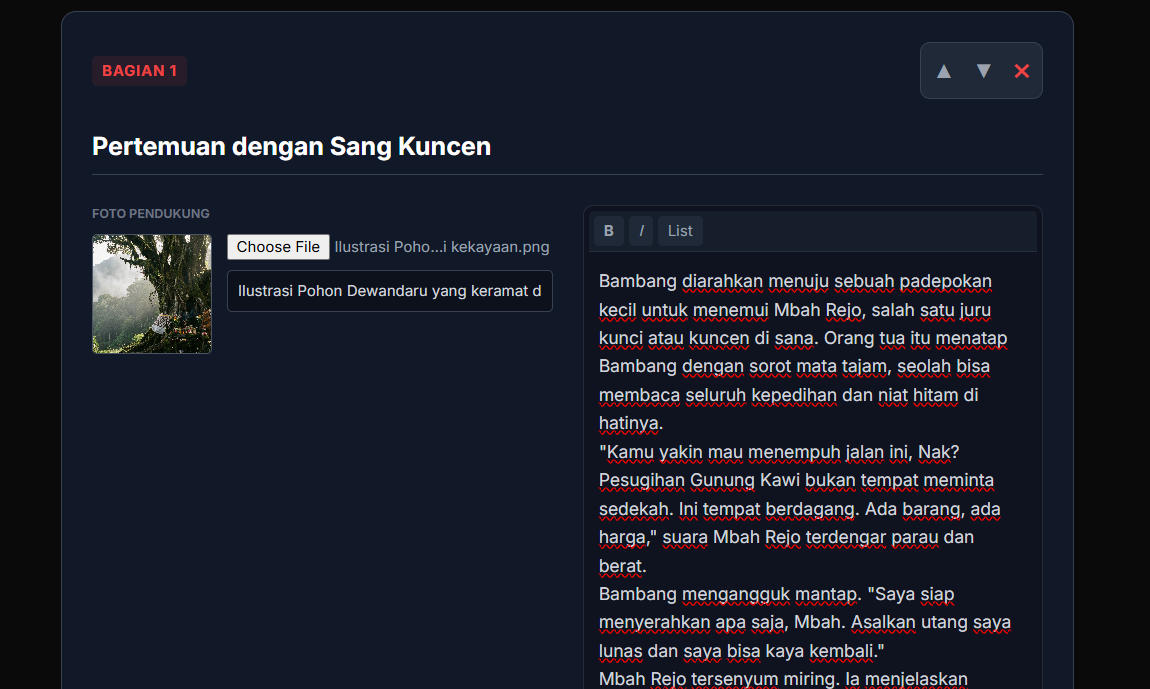Click the word 'berat.' in the editor
This screenshot has height=689, width=1150.
(x=622, y=566)
